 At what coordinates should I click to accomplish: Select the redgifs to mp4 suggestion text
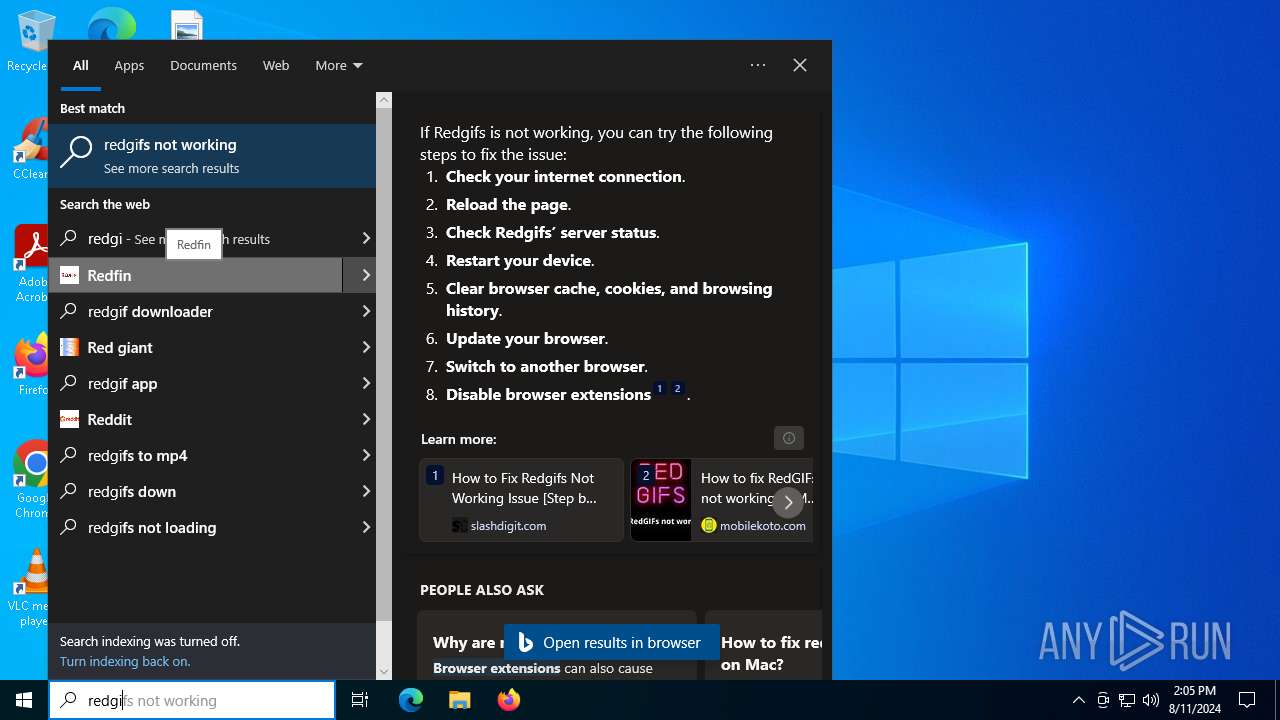[138, 455]
